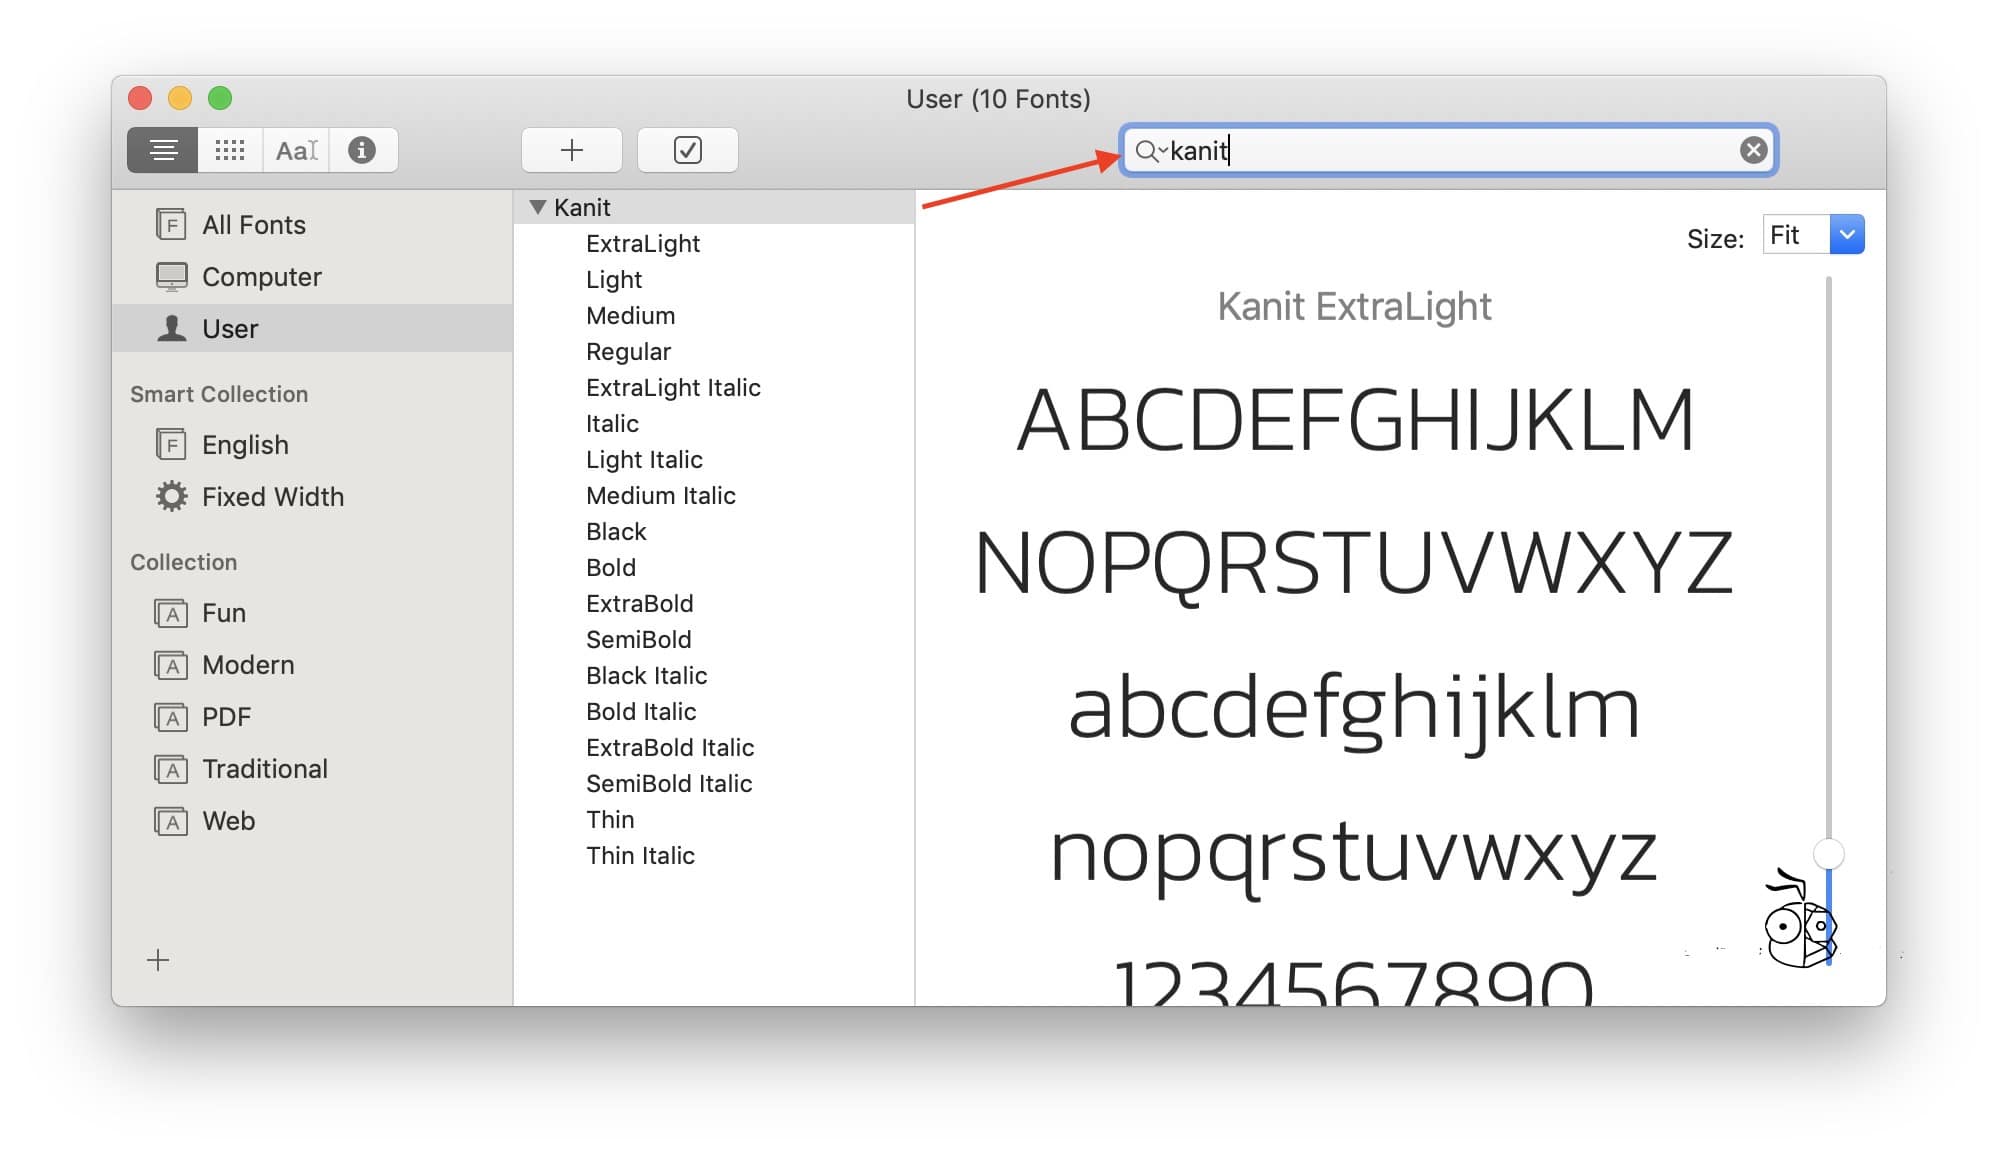Open the Computer fonts library
Image resolution: width=1998 pixels, height=1154 pixels.
(x=261, y=277)
